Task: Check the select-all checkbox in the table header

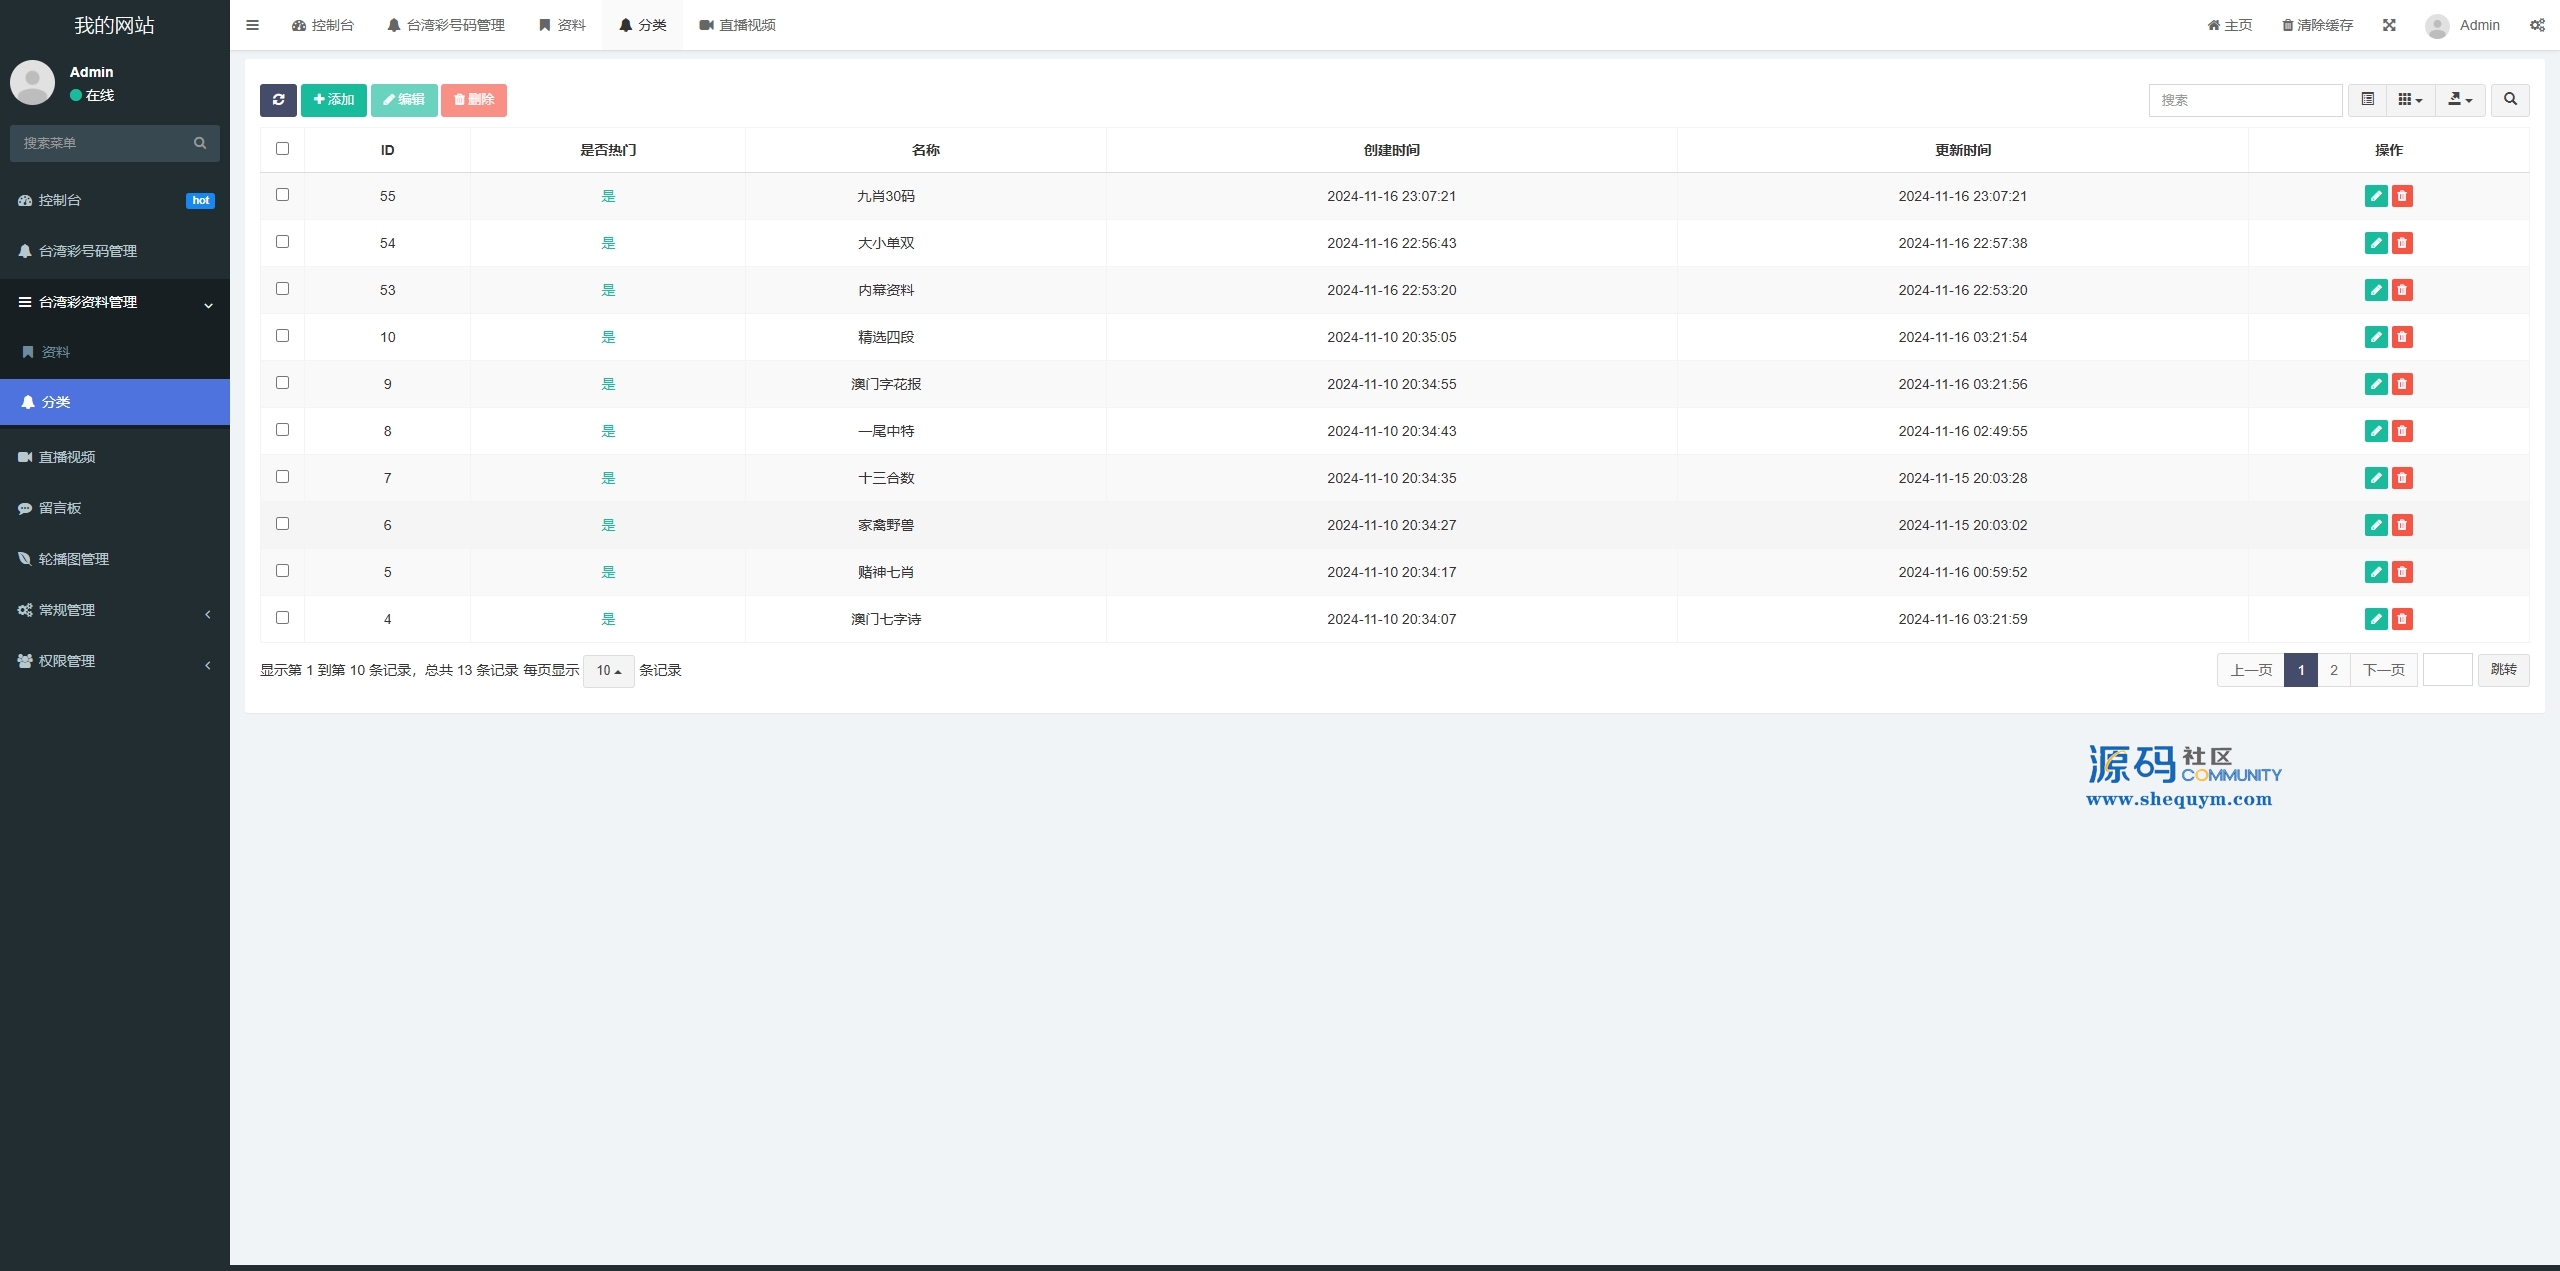Action: tap(282, 149)
